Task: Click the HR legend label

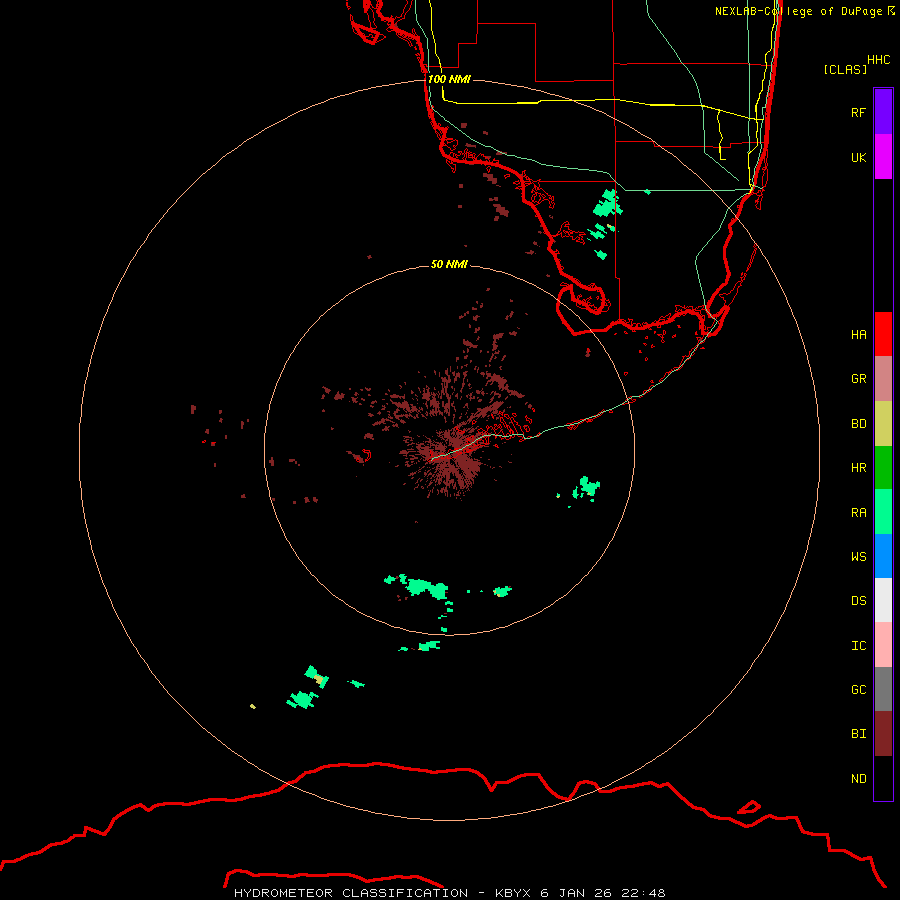Action: (858, 468)
